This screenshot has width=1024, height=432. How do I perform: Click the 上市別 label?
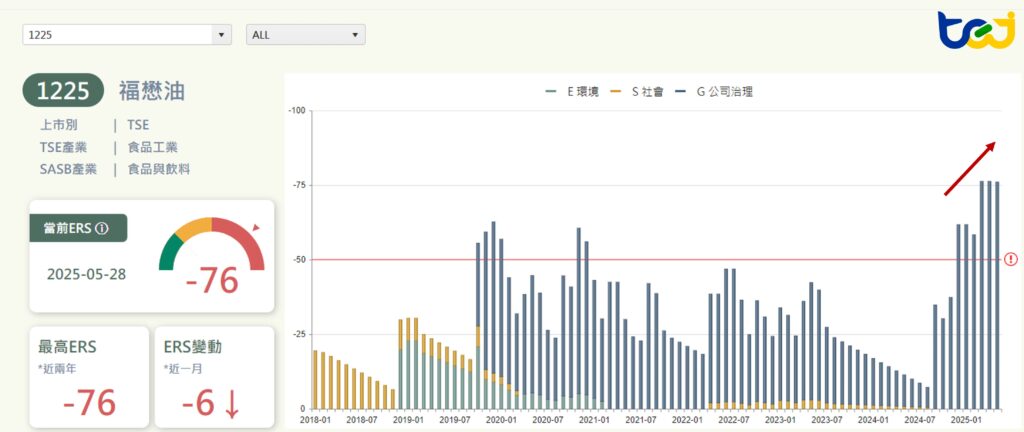[59, 125]
